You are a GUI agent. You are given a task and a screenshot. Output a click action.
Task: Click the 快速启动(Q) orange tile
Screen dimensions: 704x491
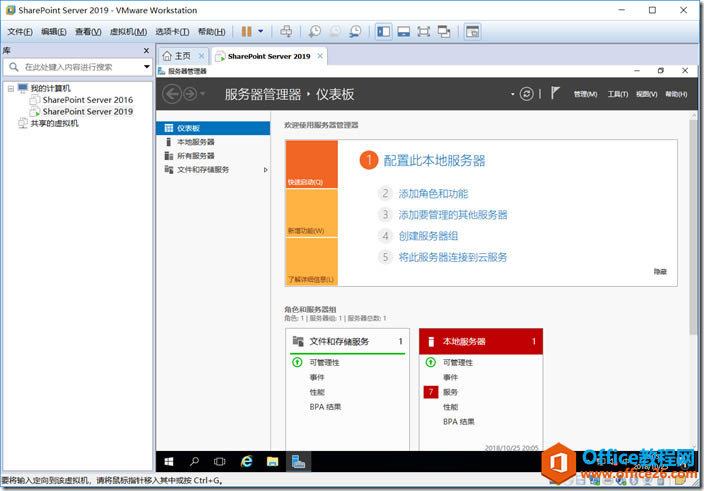(312, 164)
